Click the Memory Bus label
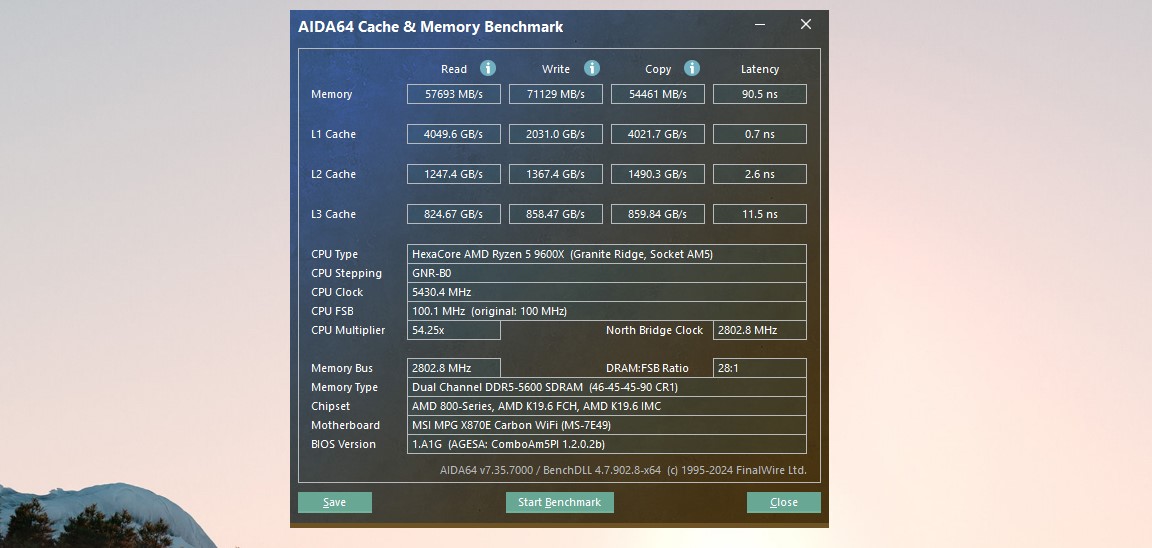 (342, 368)
